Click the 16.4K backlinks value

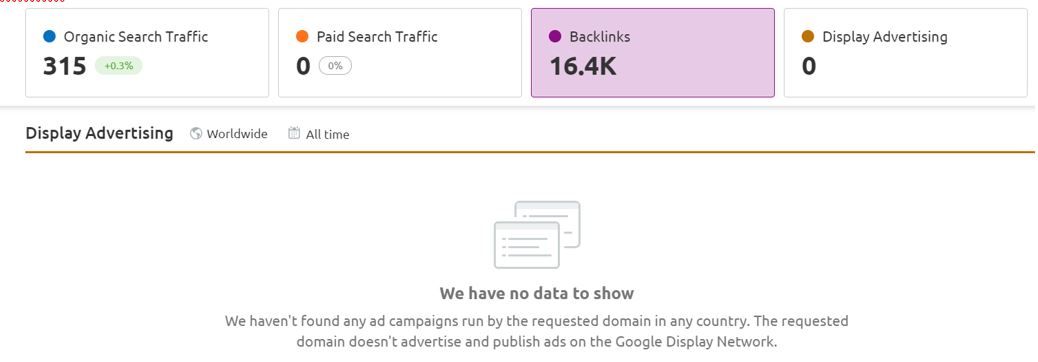point(583,66)
